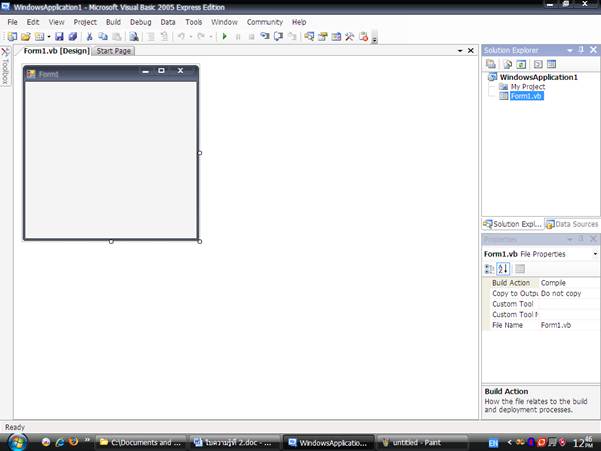Open the Form1.vb File Properties object dropdown

(x=595, y=254)
